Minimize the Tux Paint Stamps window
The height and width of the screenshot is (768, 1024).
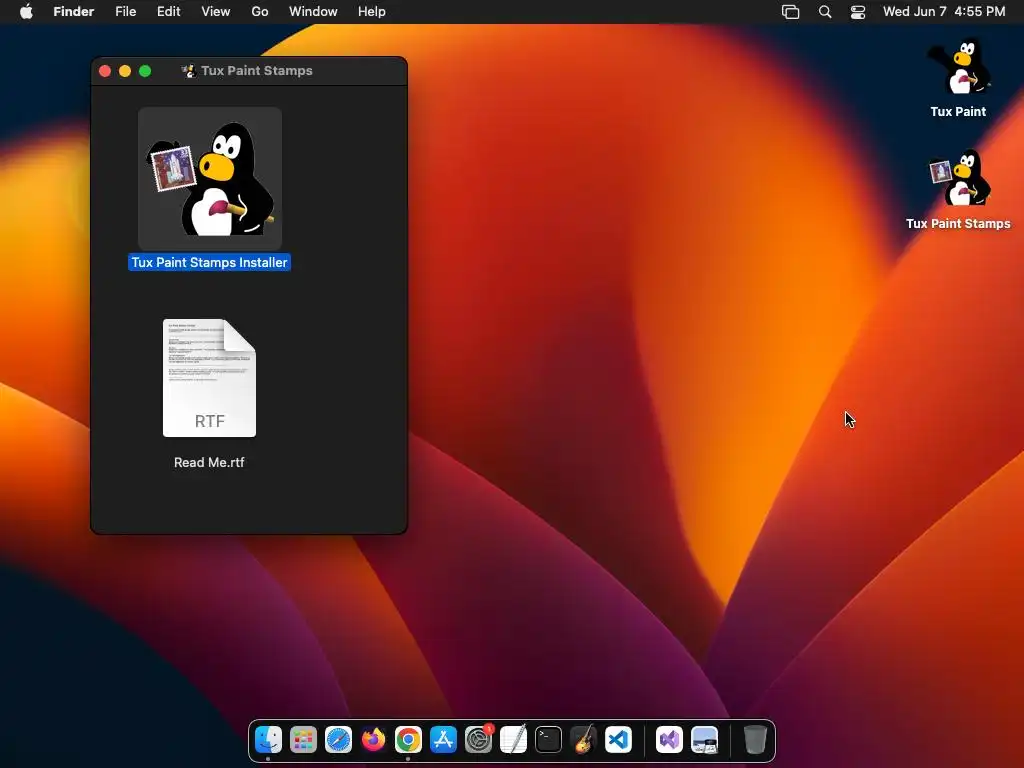coord(125,71)
